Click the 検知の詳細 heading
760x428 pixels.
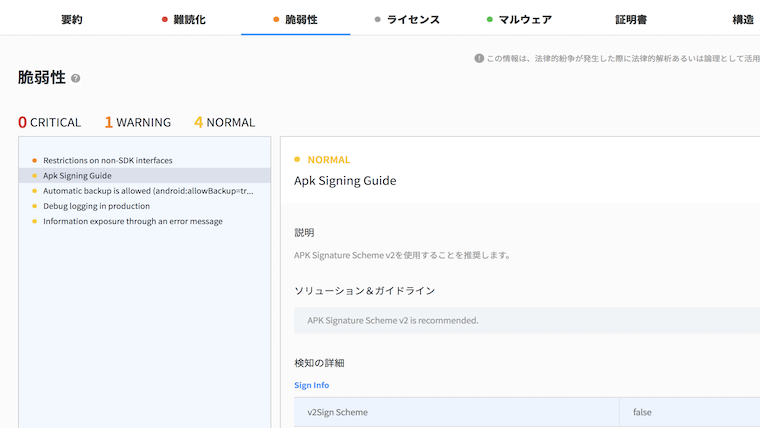click(319, 363)
